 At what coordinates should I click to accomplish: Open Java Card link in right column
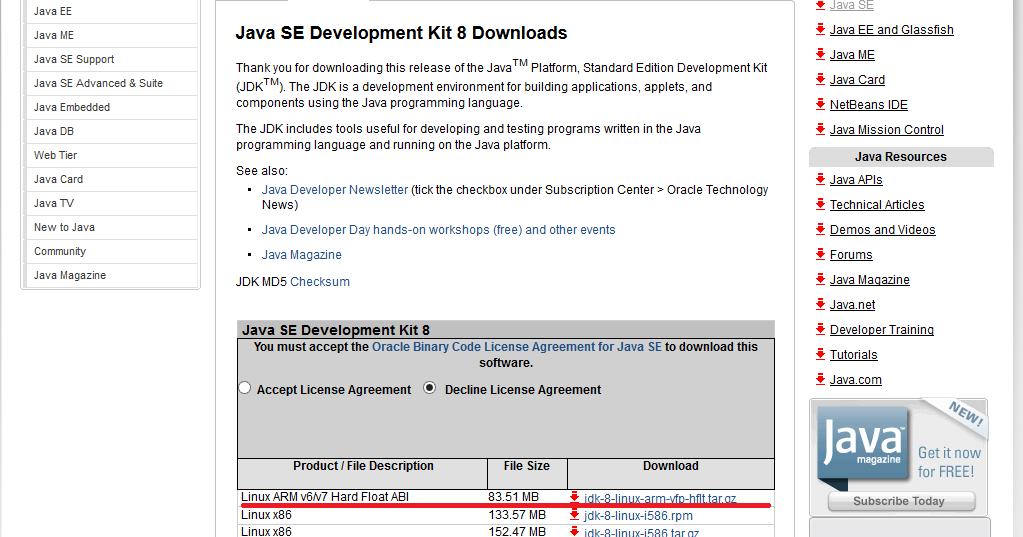coord(857,80)
